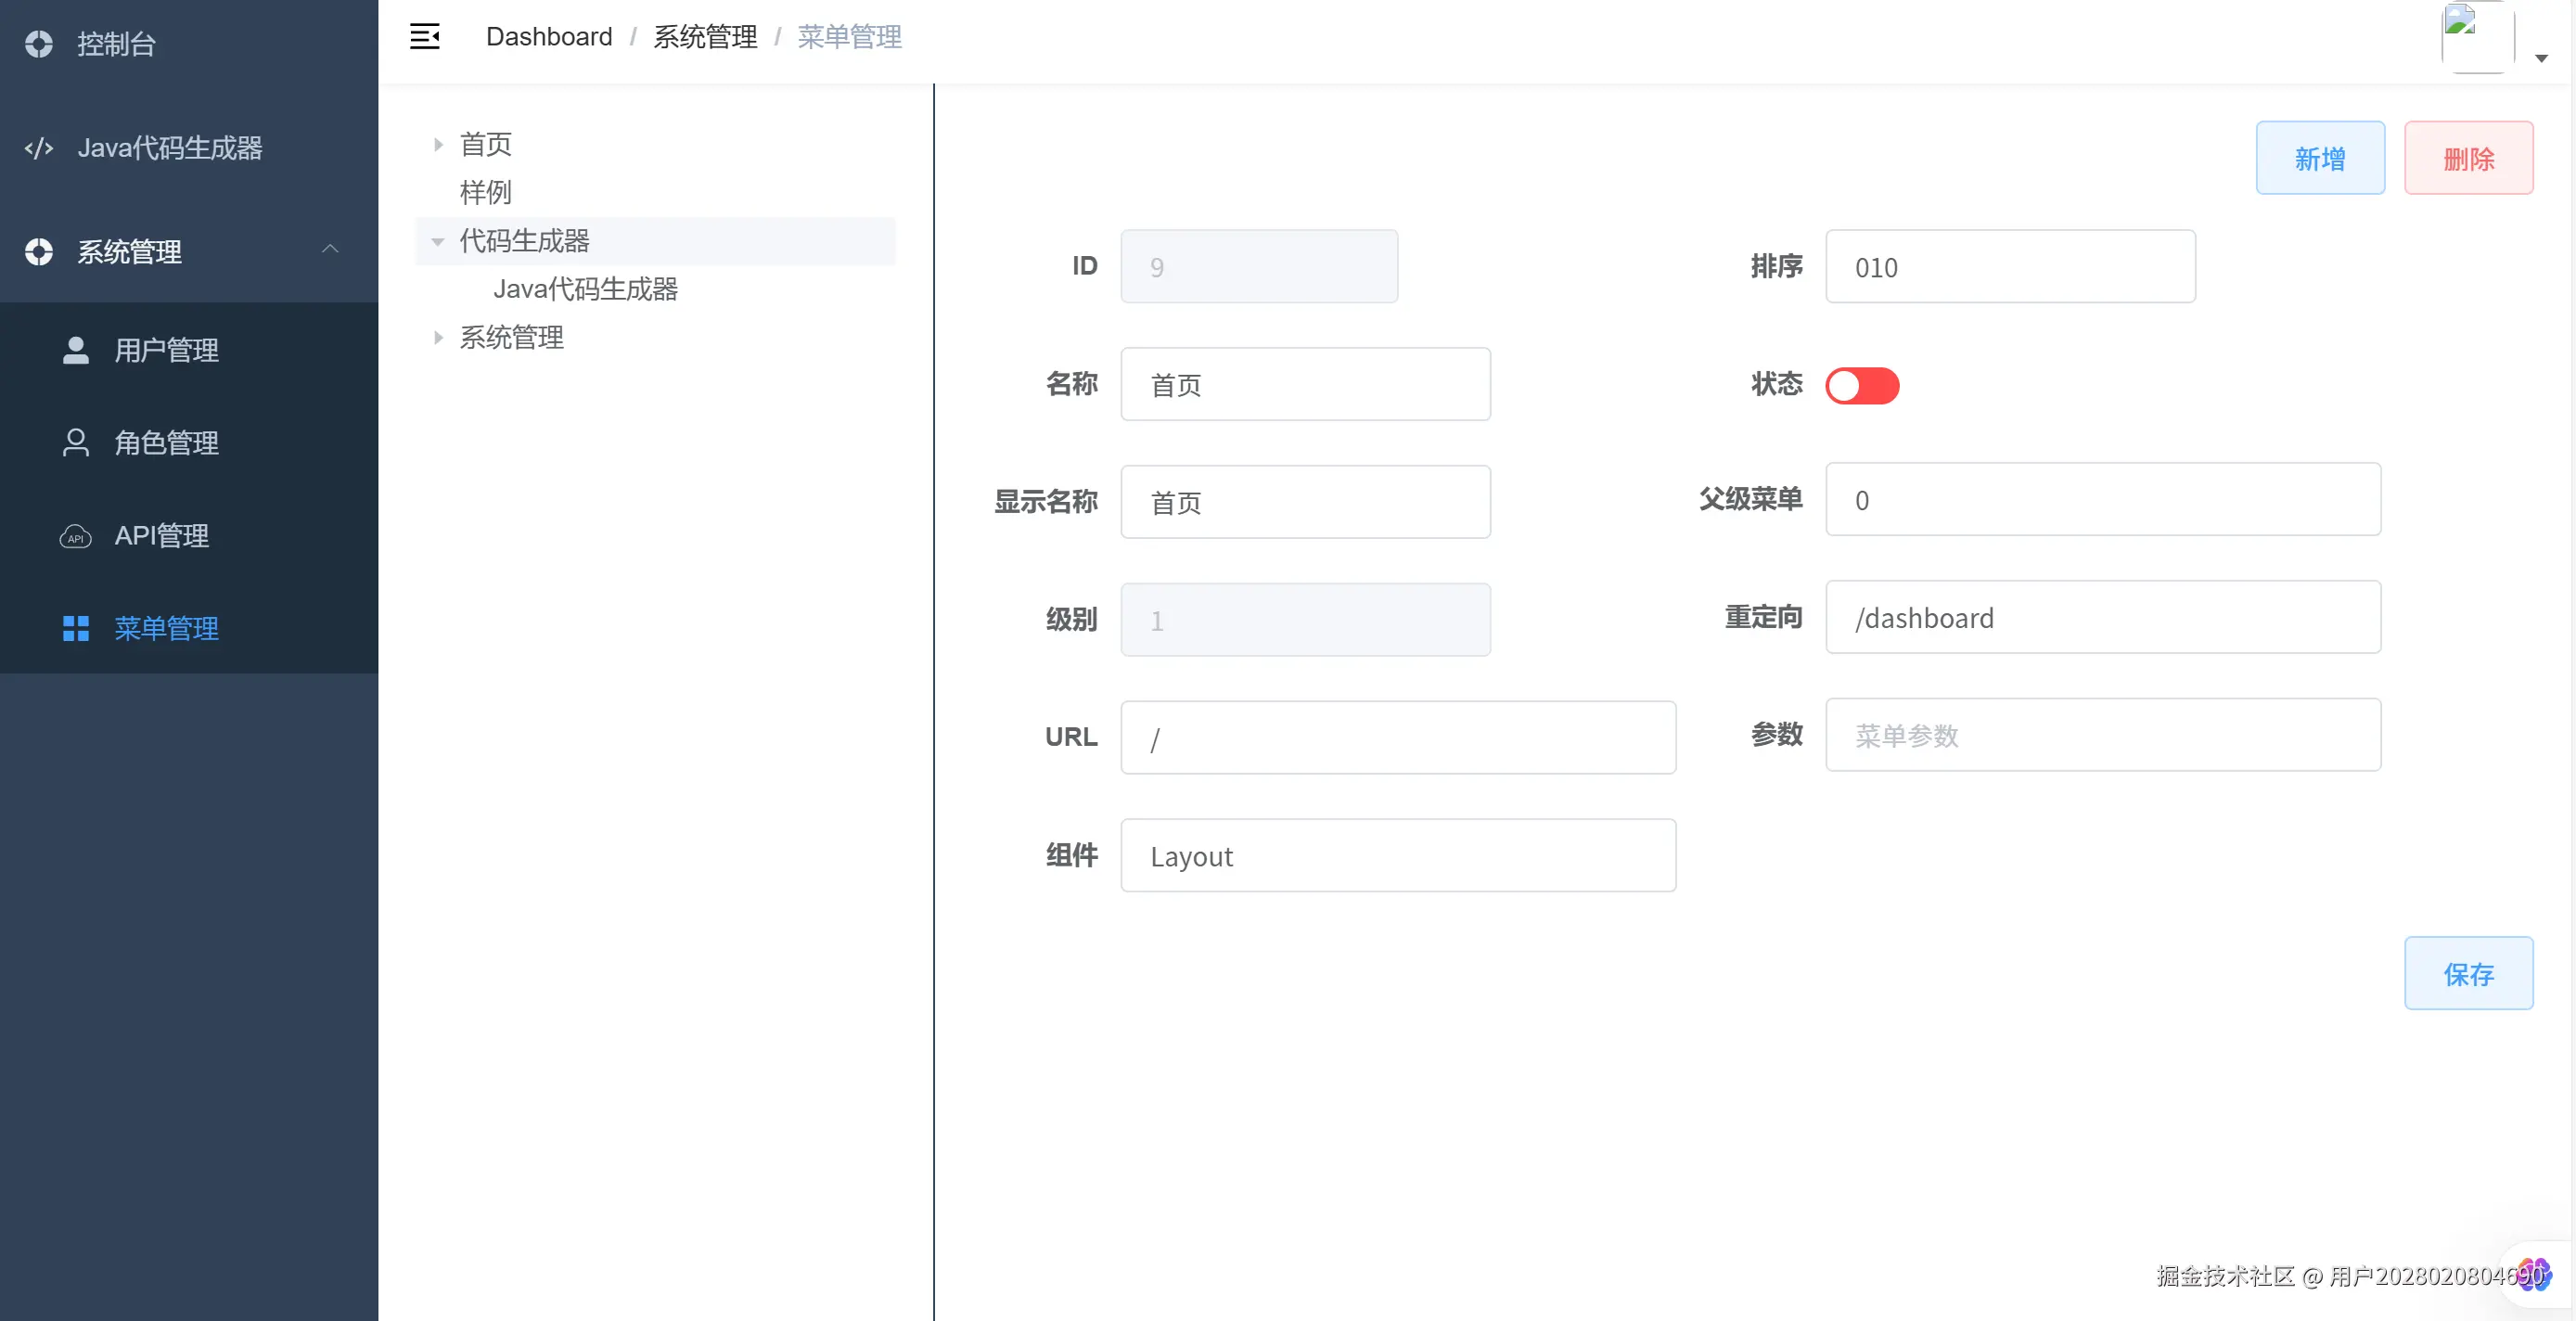Screen dimensions: 2576x1321
Task: Click the Java代码生成器 code brackets icon
Action: [39, 148]
